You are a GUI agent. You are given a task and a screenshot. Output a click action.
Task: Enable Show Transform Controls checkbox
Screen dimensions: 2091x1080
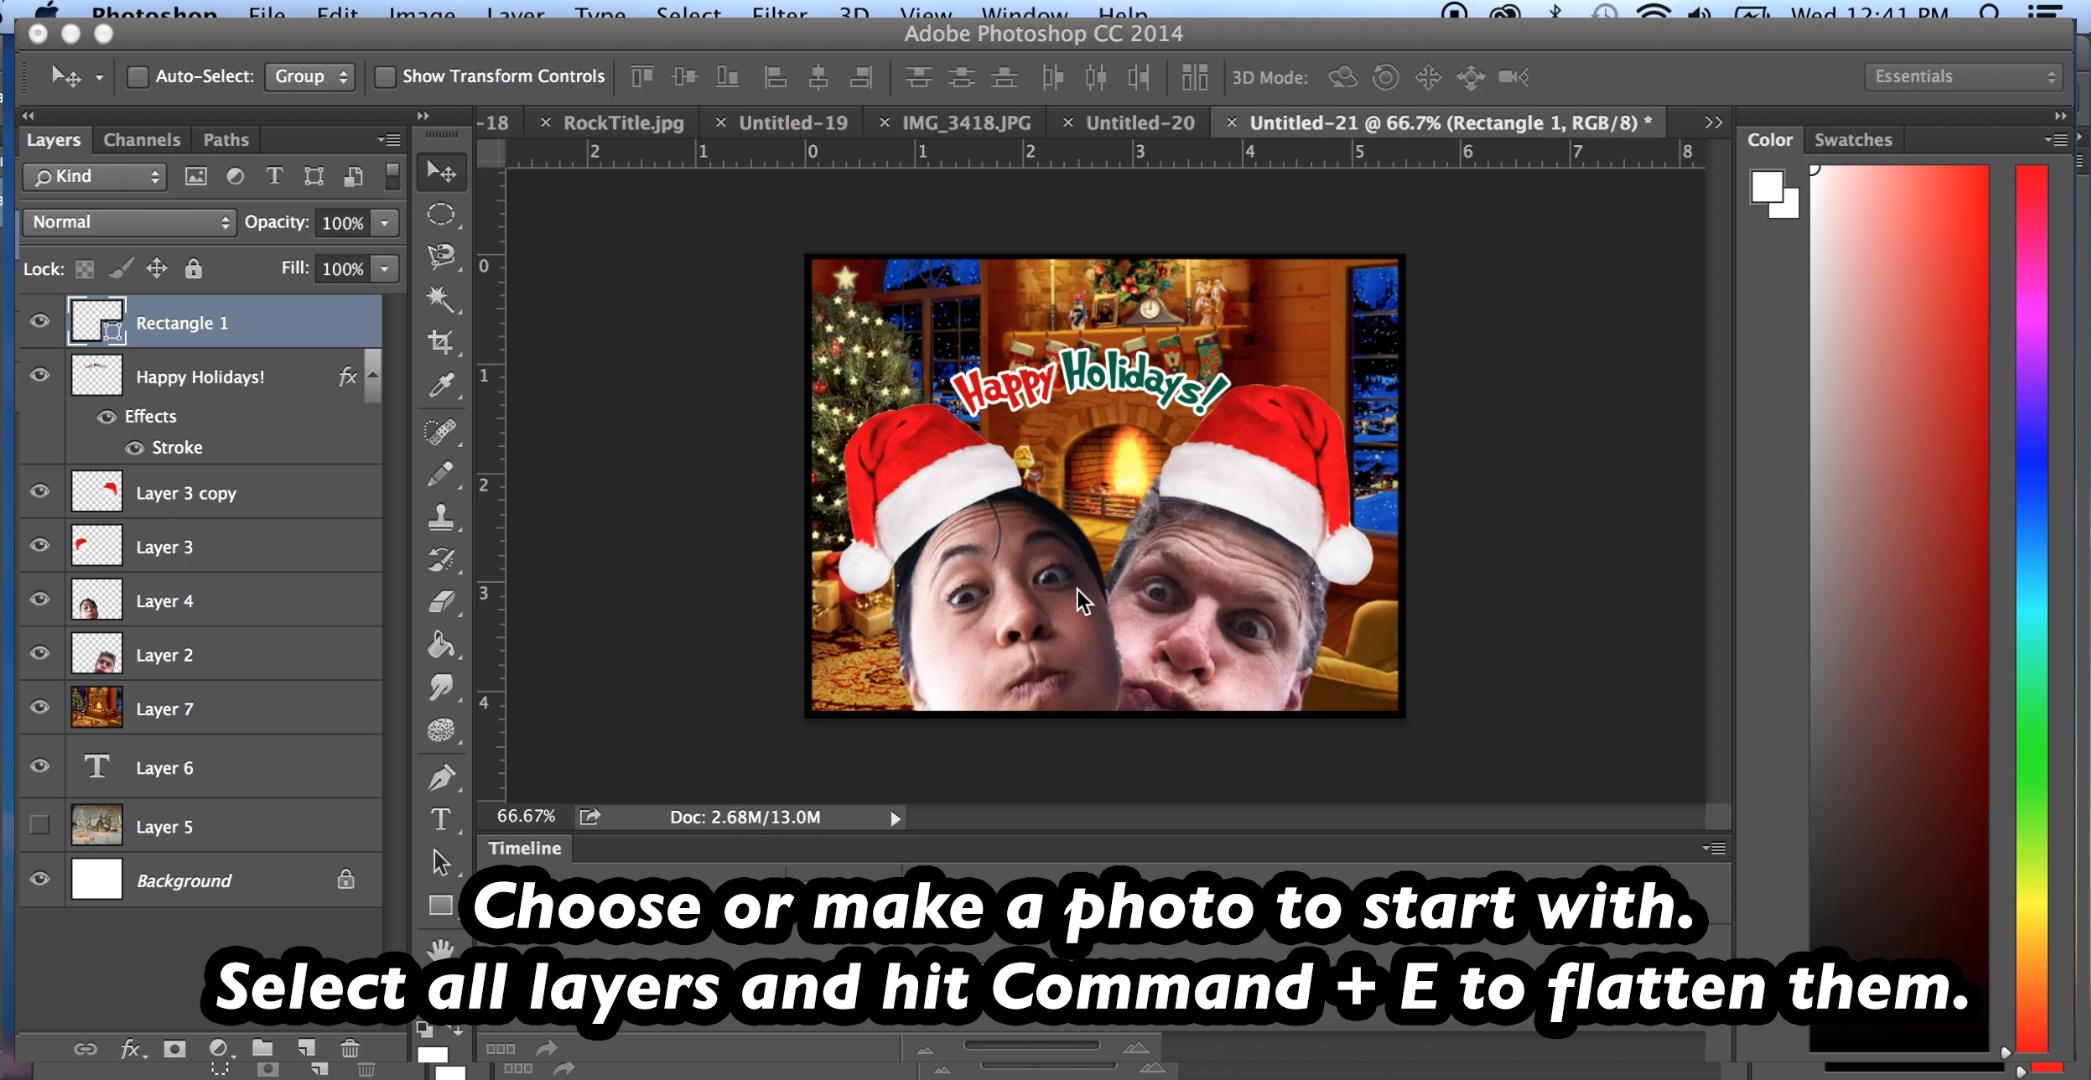pos(384,75)
